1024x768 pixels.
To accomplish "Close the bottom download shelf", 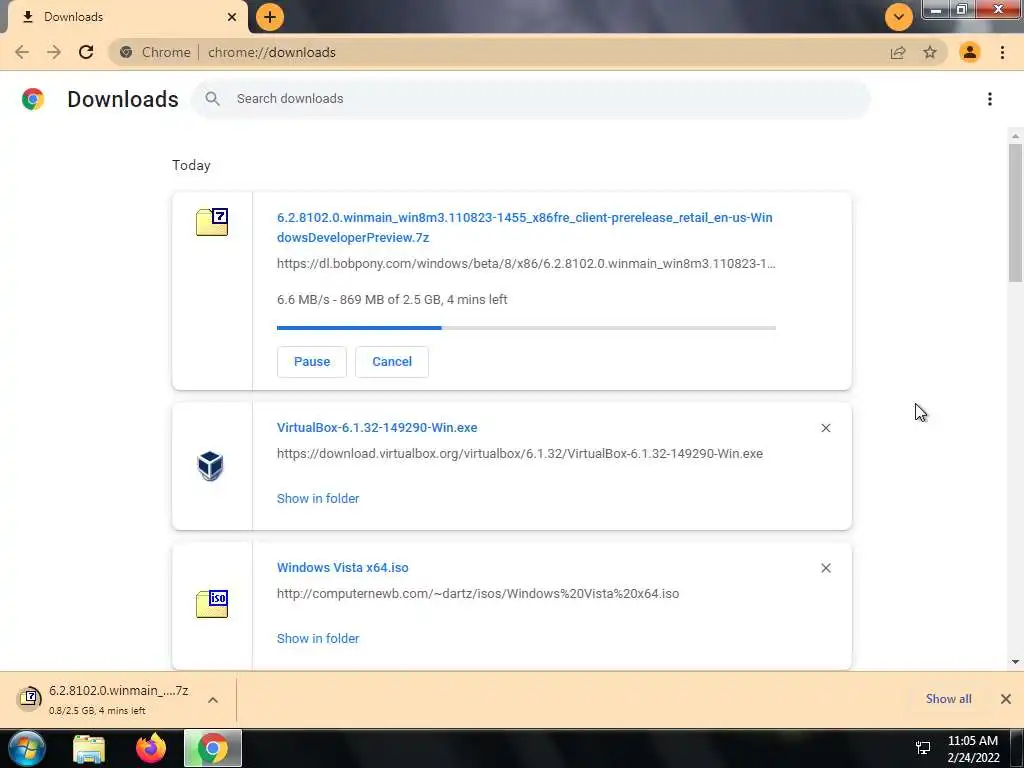I will pos(1006,699).
